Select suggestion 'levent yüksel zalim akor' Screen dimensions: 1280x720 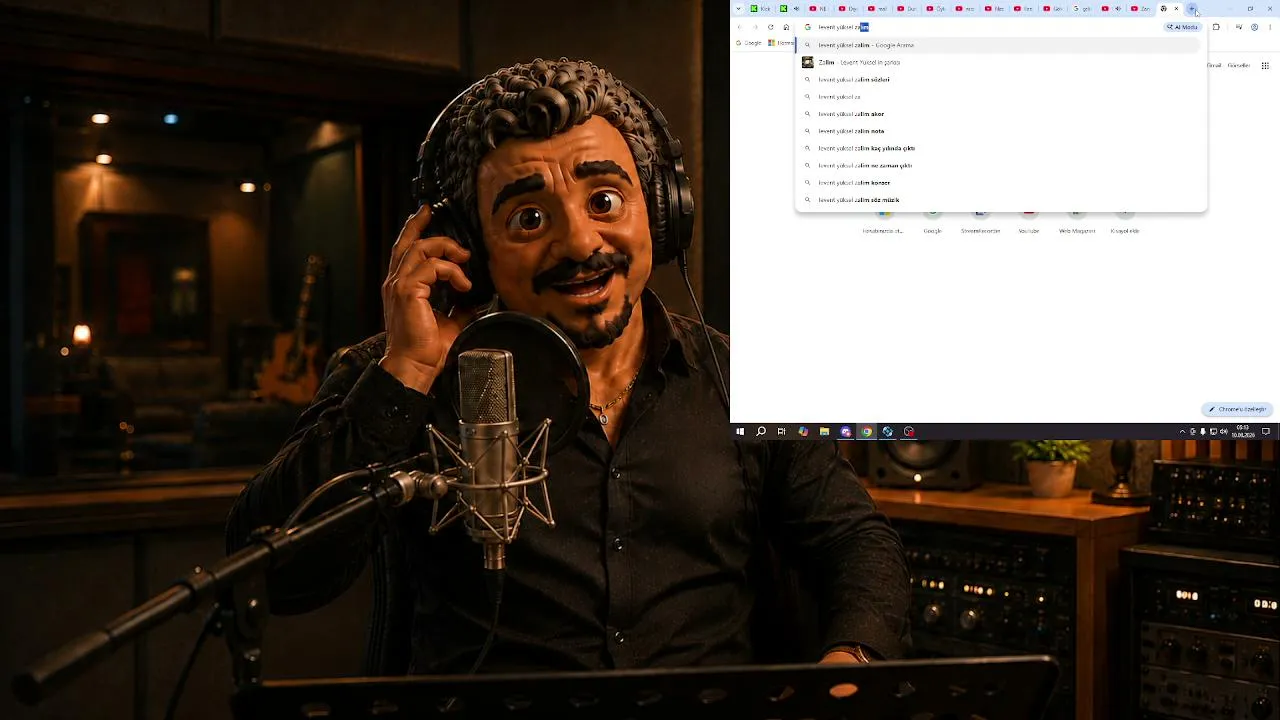[1001, 114]
